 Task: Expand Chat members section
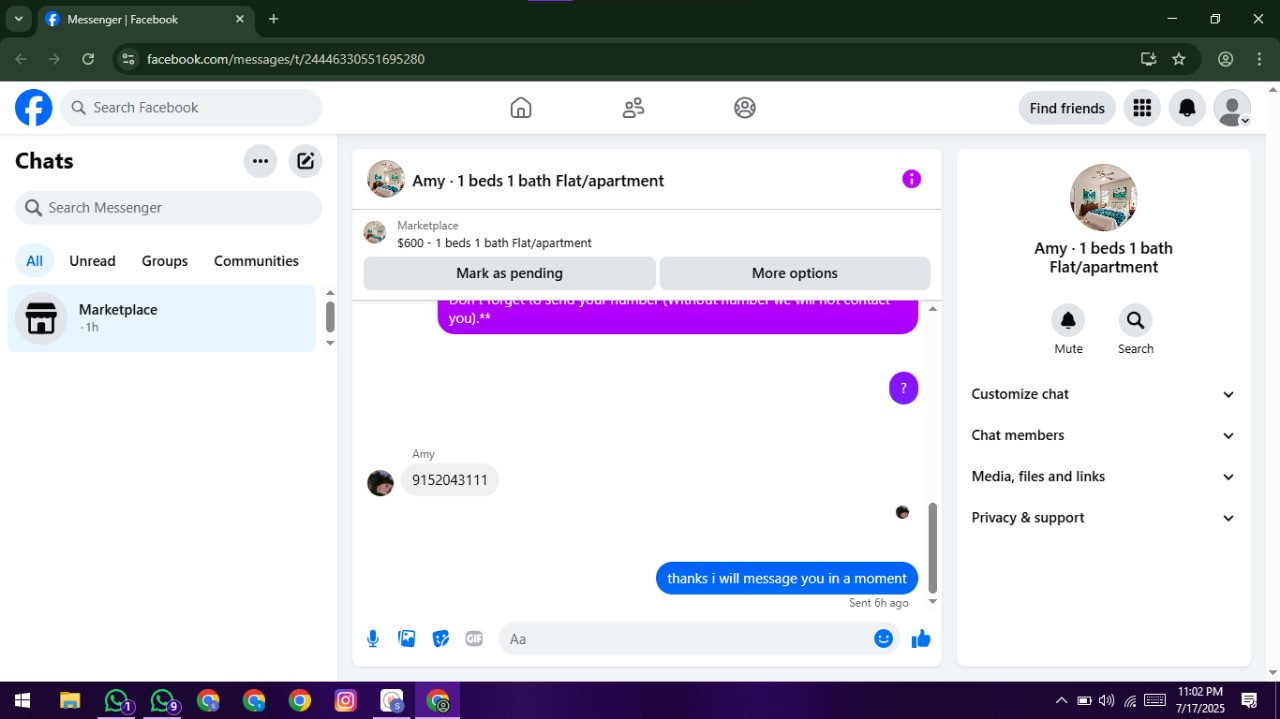point(1103,435)
